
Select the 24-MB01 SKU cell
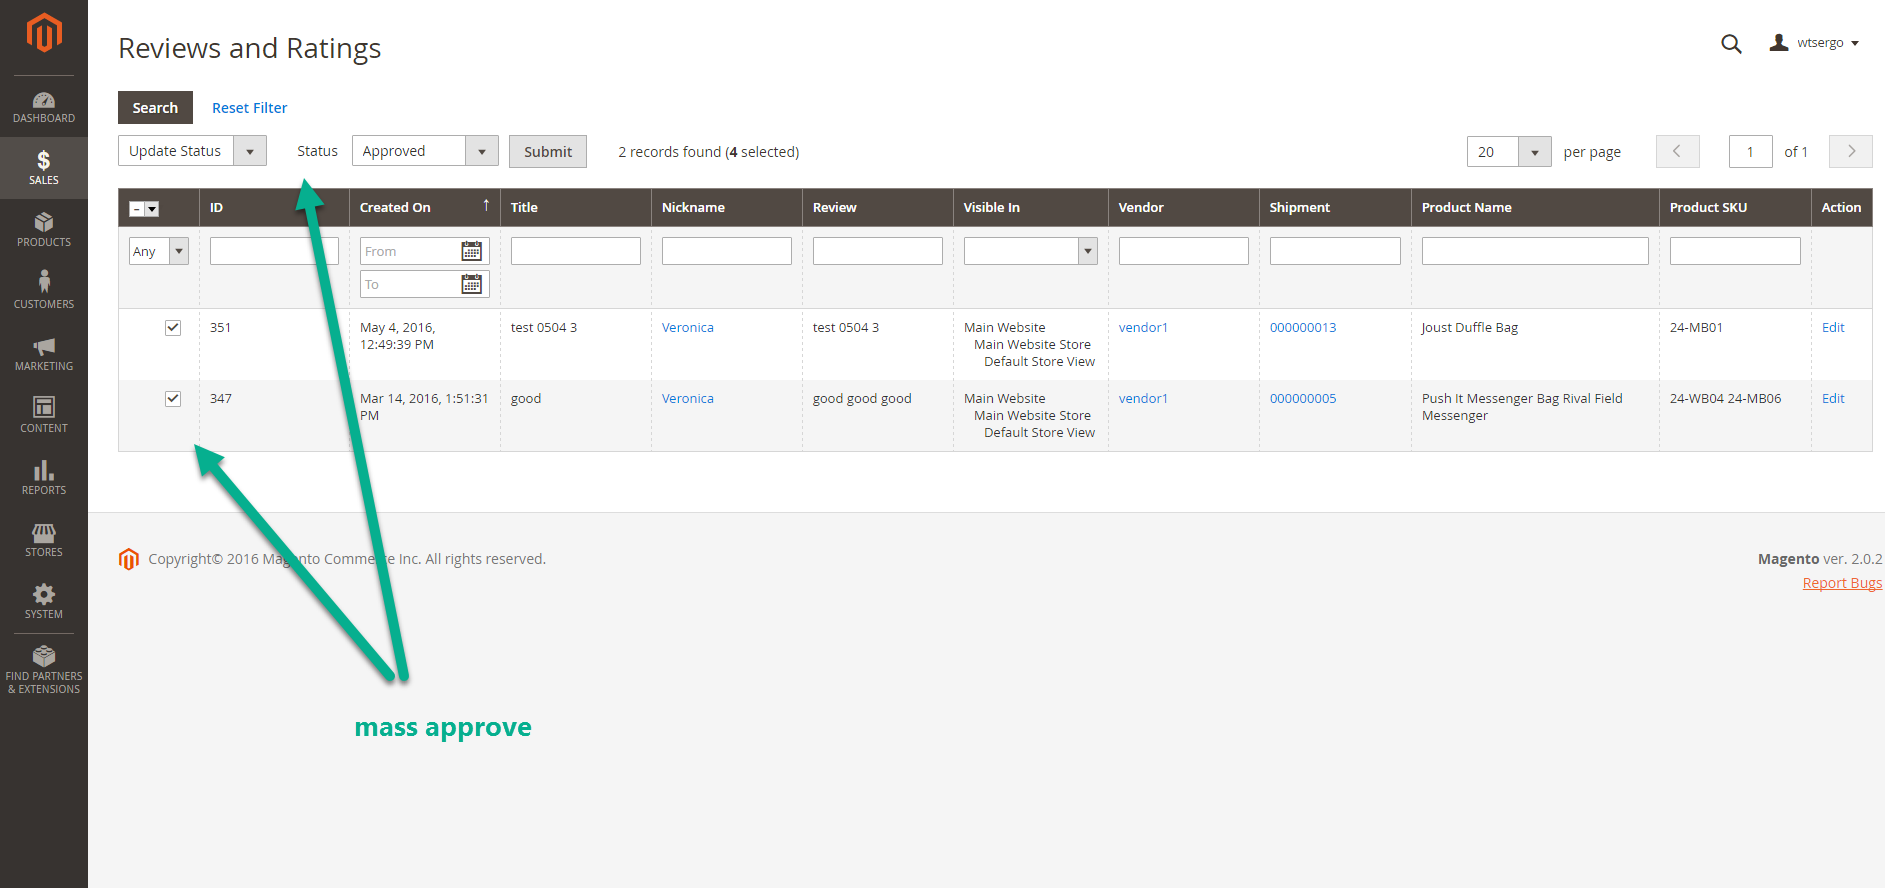click(x=1696, y=327)
